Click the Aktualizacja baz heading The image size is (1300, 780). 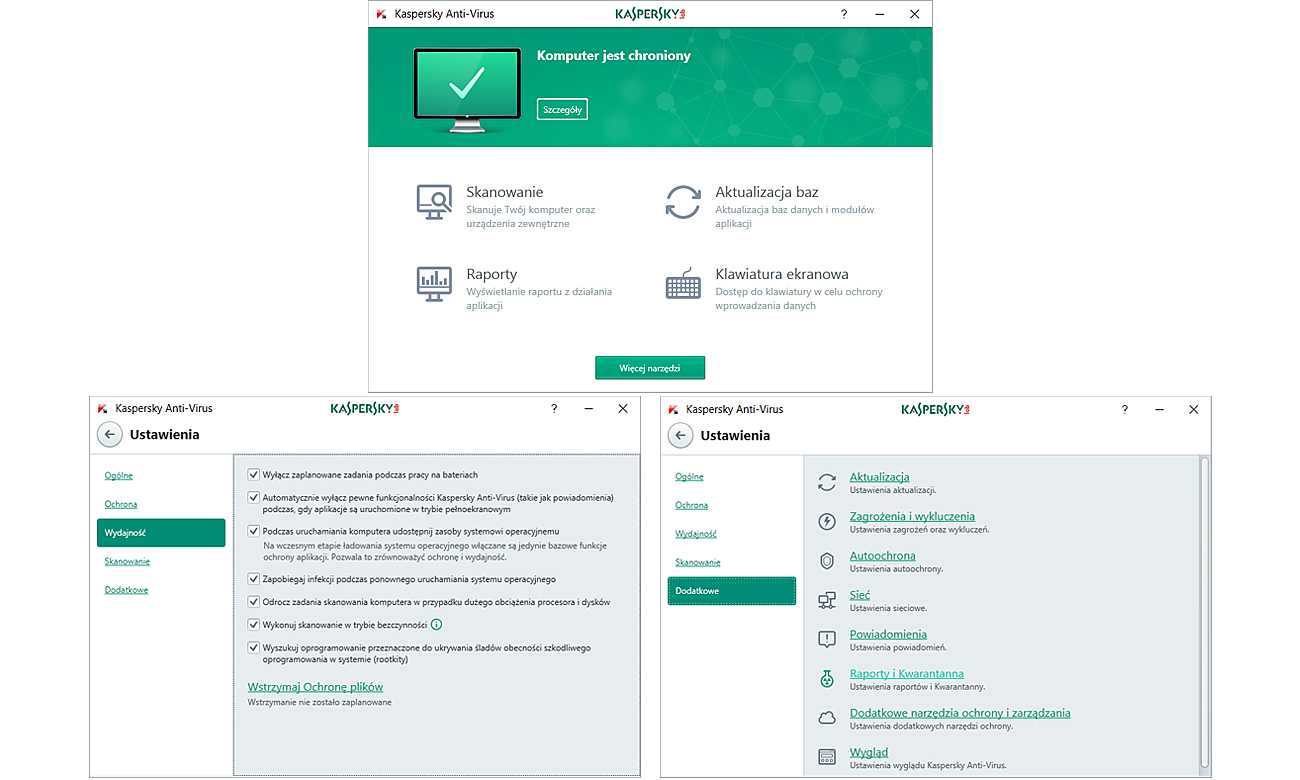click(767, 192)
